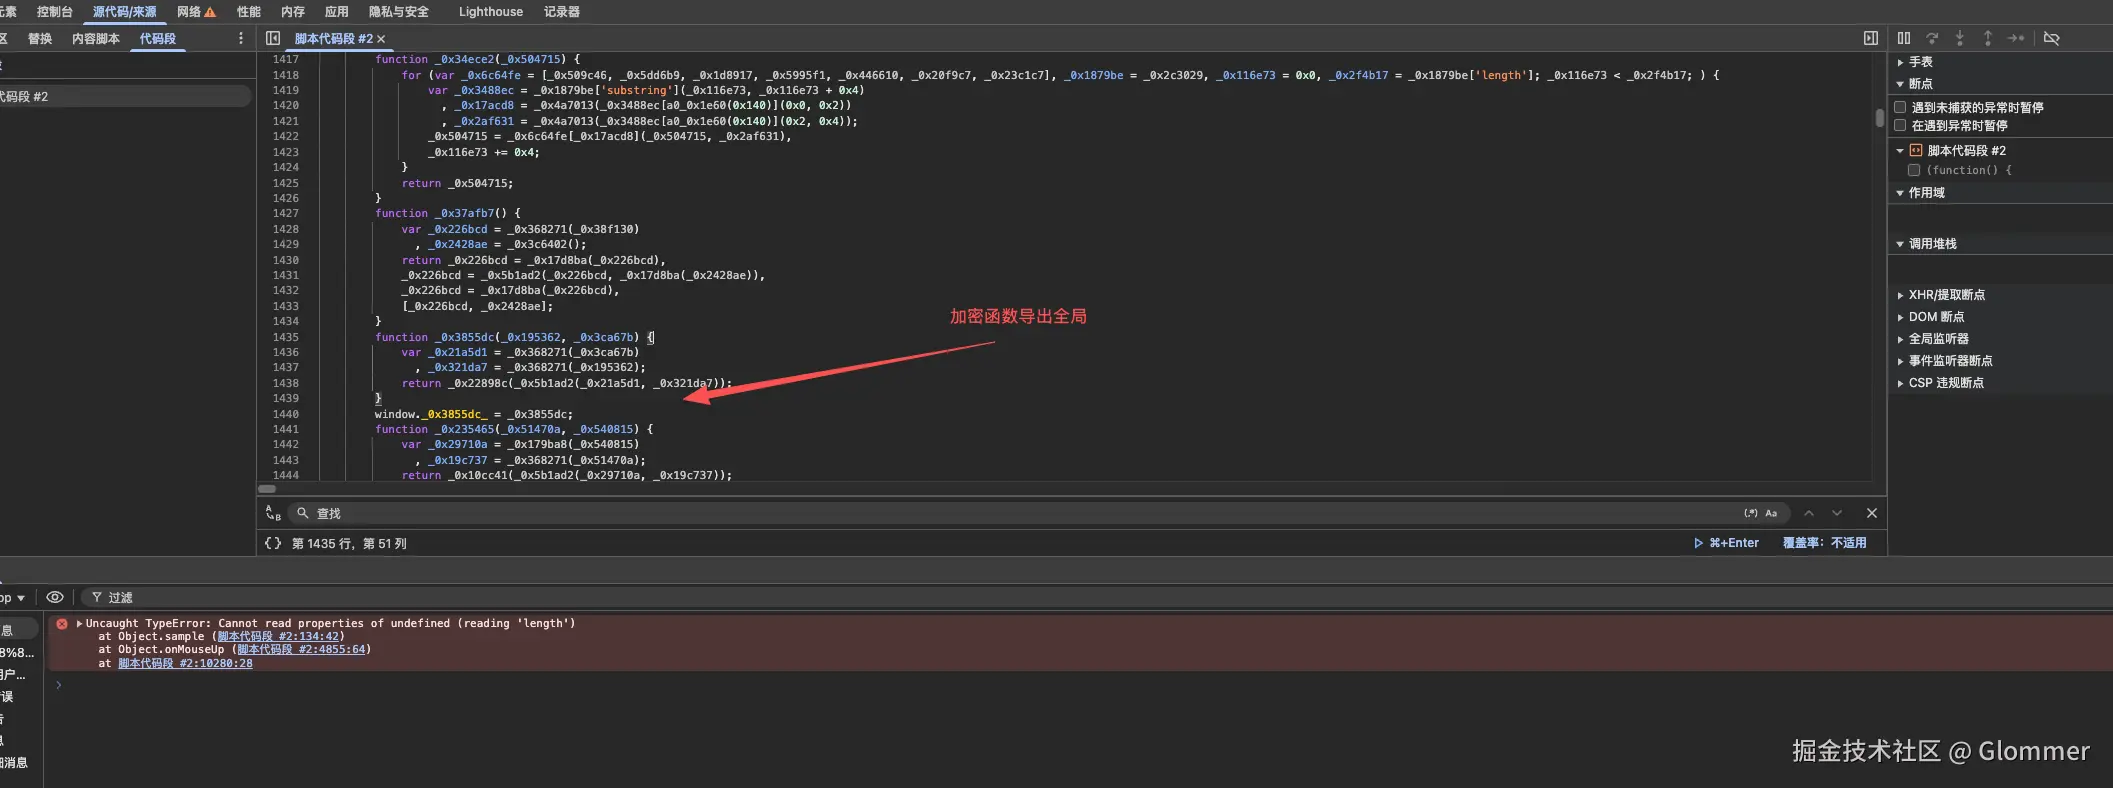Check 遇到未捕获的异常时暂停 checkbox
The height and width of the screenshot is (788, 2113).
[x=1900, y=107]
